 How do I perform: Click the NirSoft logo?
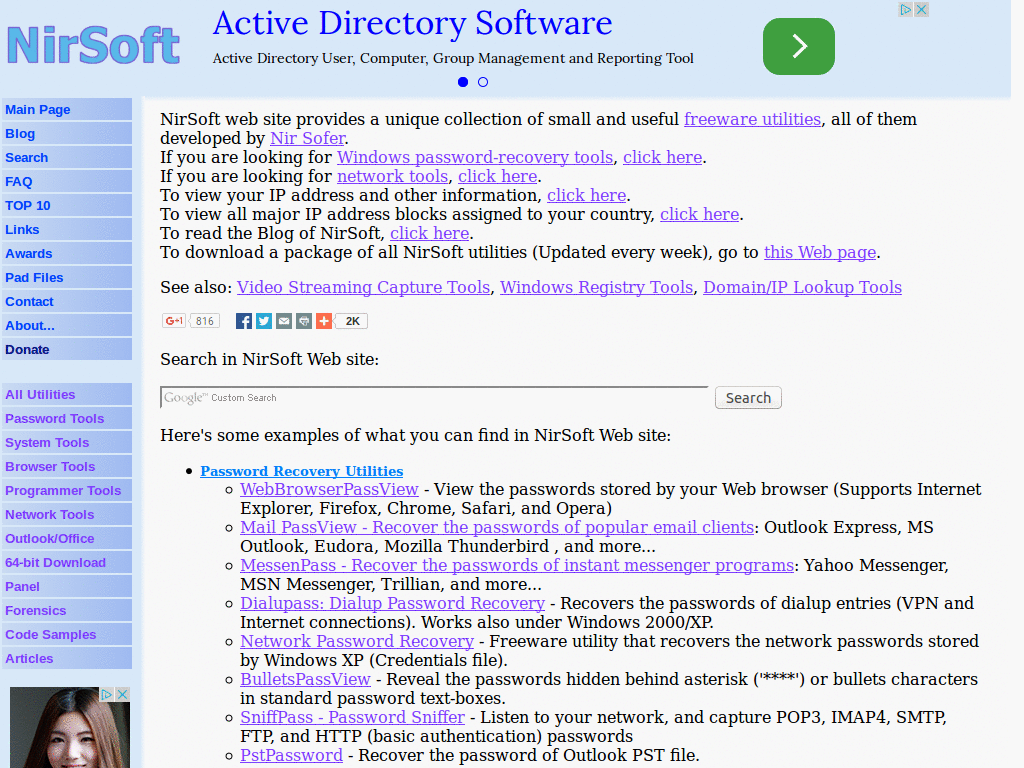click(92, 45)
